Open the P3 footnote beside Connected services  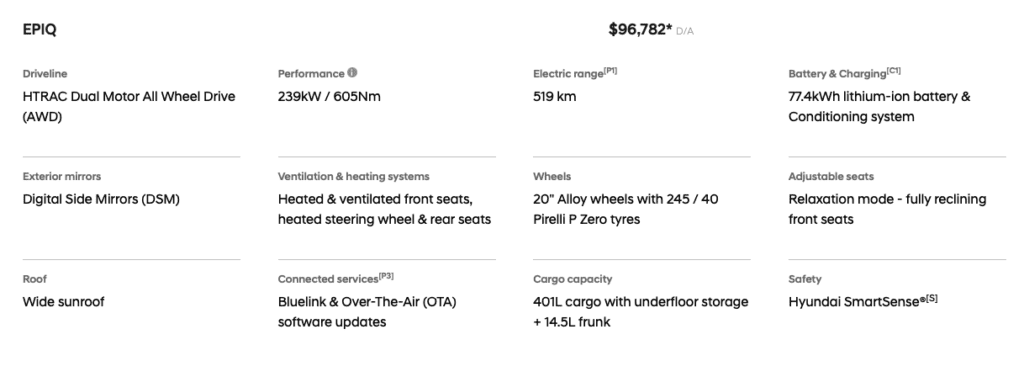coord(386,276)
